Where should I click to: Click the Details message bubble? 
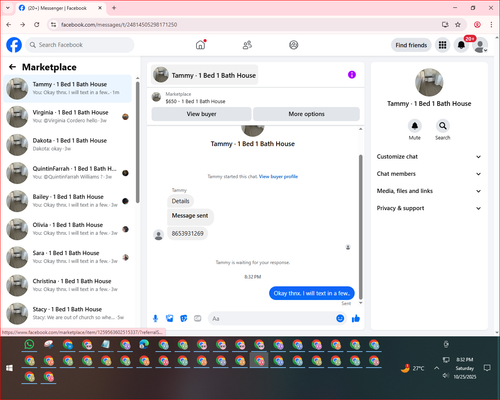pyautogui.click(x=180, y=201)
